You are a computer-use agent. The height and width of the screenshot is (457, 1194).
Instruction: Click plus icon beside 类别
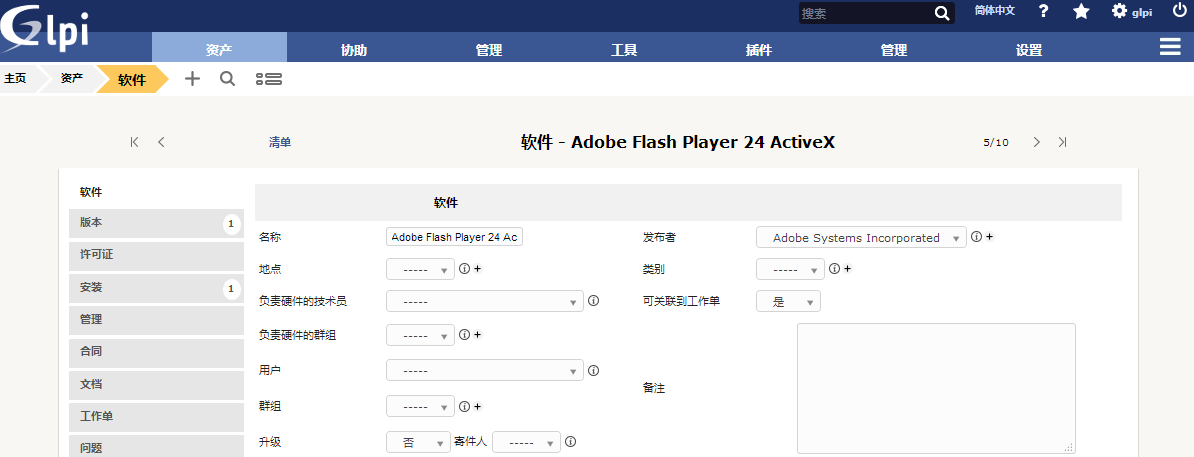point(848,269)
